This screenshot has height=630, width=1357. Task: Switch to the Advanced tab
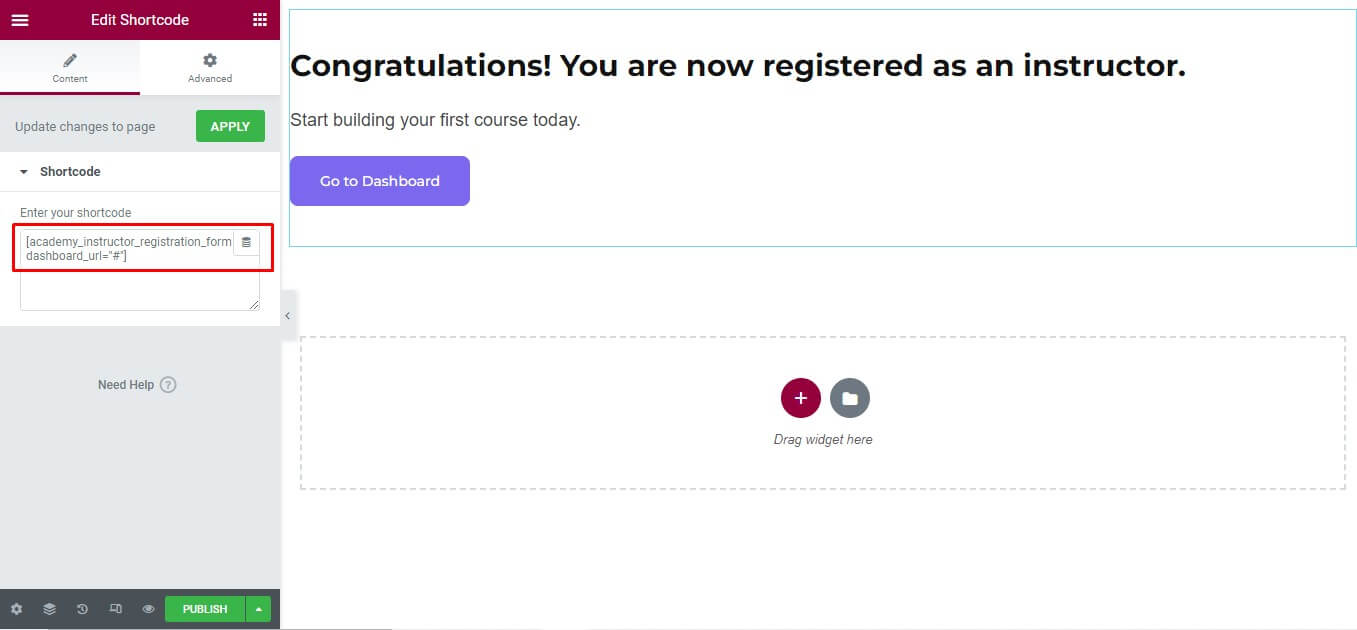pyautogui.click(x=210, y=68)
